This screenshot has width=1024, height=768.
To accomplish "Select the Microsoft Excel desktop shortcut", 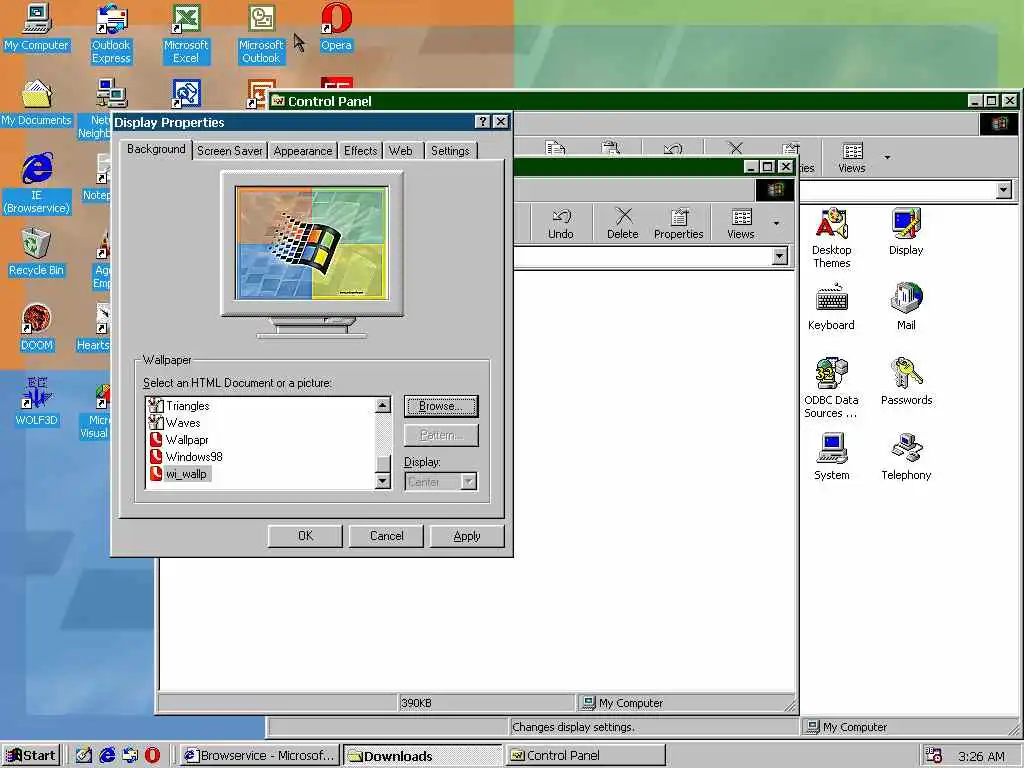I will [x=186, y=34].
